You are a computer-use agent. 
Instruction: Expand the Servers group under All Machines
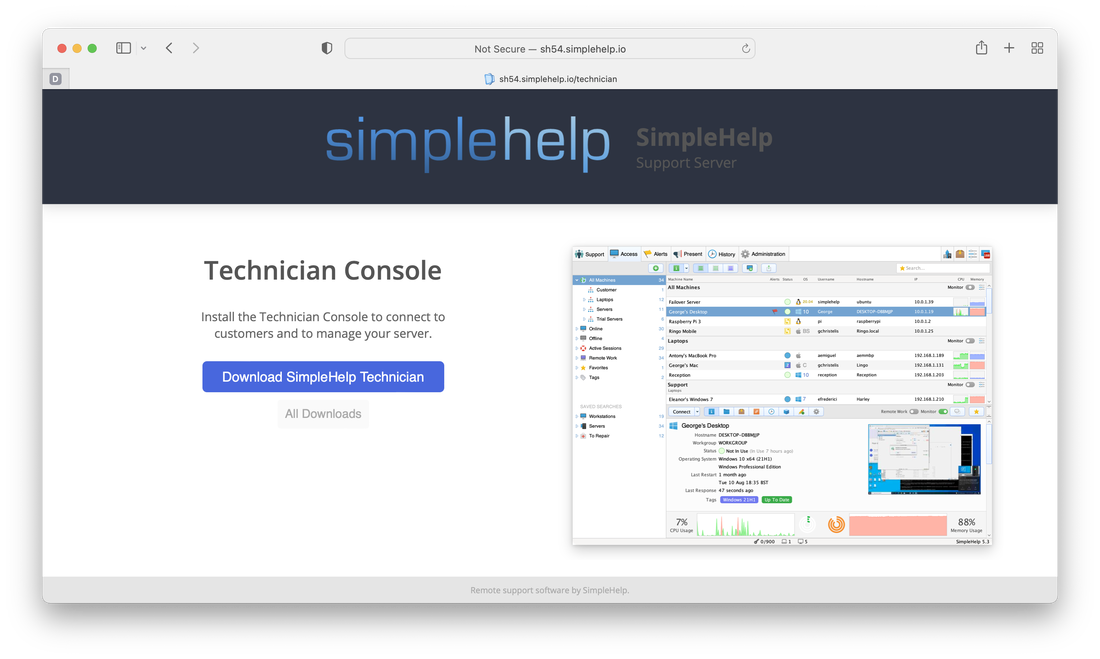pos(584,309)
